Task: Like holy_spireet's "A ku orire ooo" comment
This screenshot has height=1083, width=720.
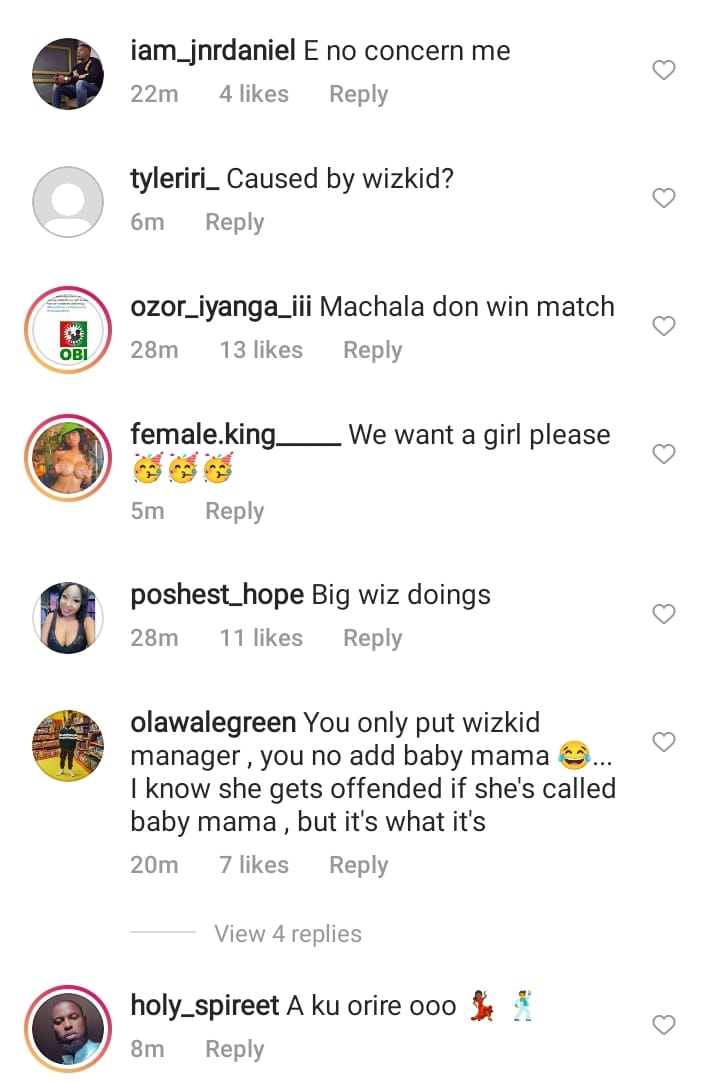Action: pos(663,1025)
